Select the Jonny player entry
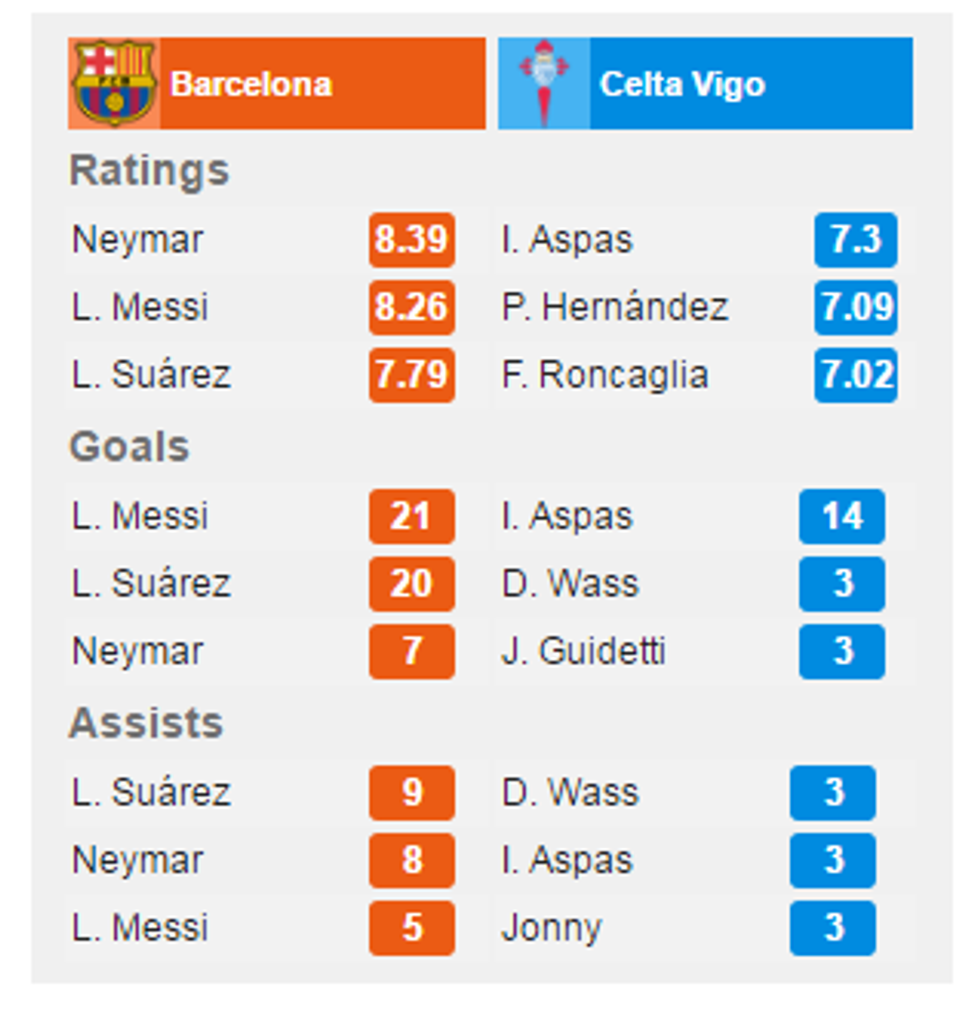The width and height of the screenshot is (980, 1011). click(554, 929)
